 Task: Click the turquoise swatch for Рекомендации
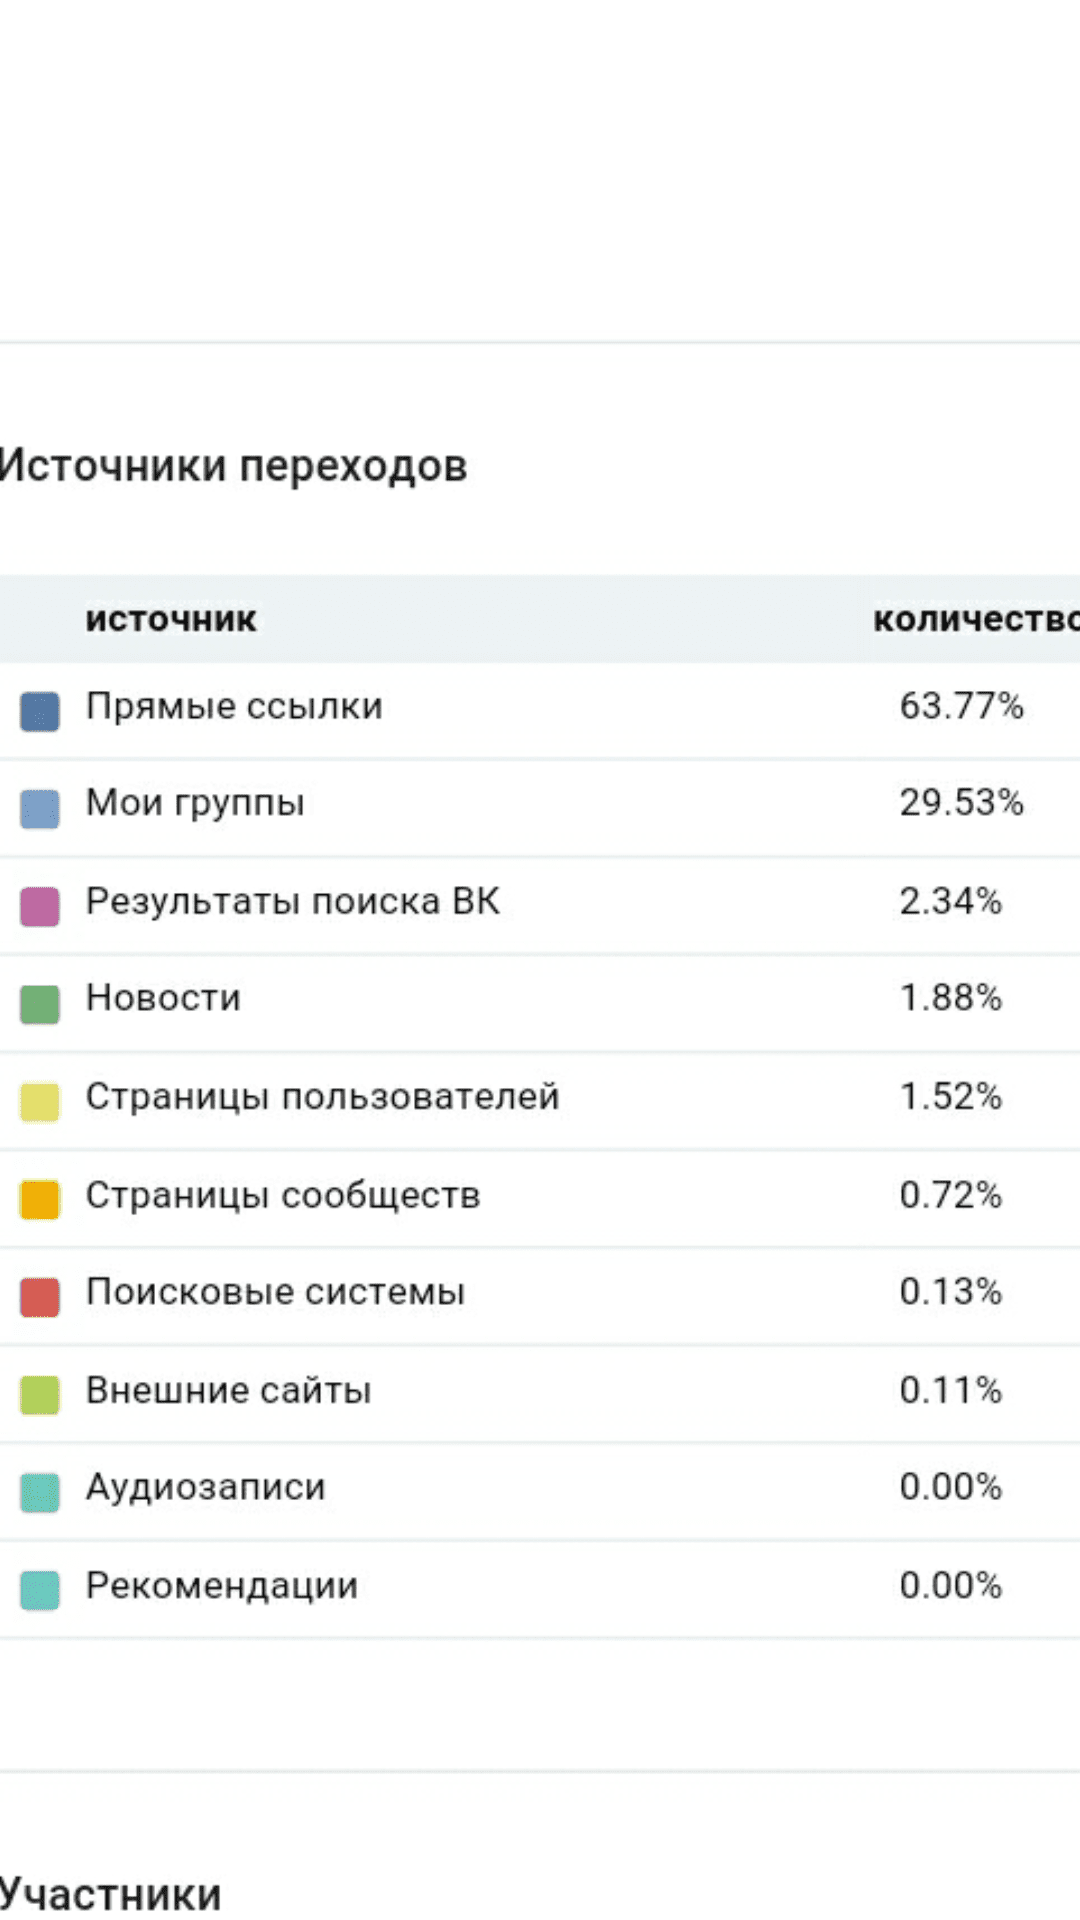[x=40, y=1589]
